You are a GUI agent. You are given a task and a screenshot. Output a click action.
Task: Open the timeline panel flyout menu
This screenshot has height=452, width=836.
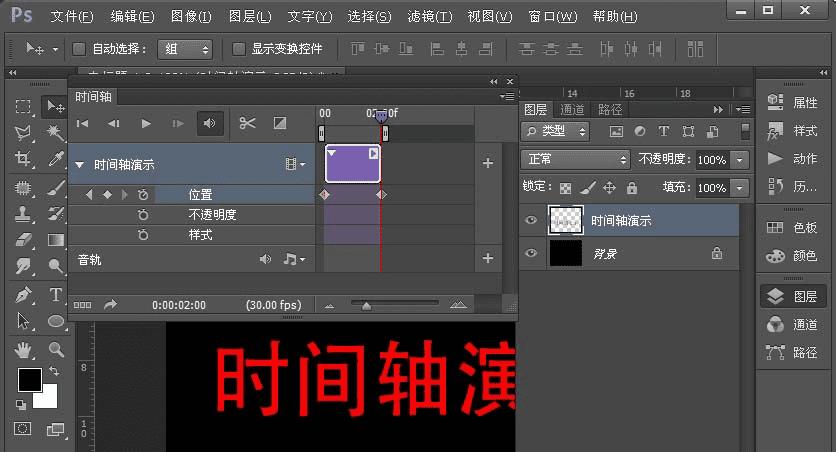click(507, 96)
